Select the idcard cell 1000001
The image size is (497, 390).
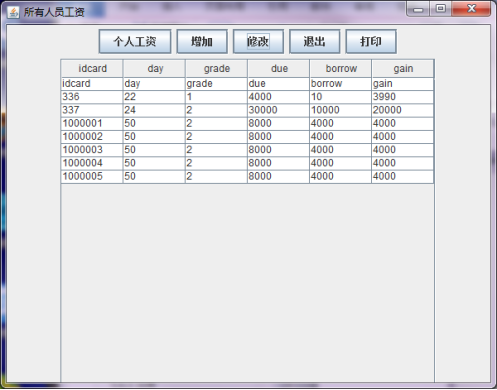click(x=92, y=124)
